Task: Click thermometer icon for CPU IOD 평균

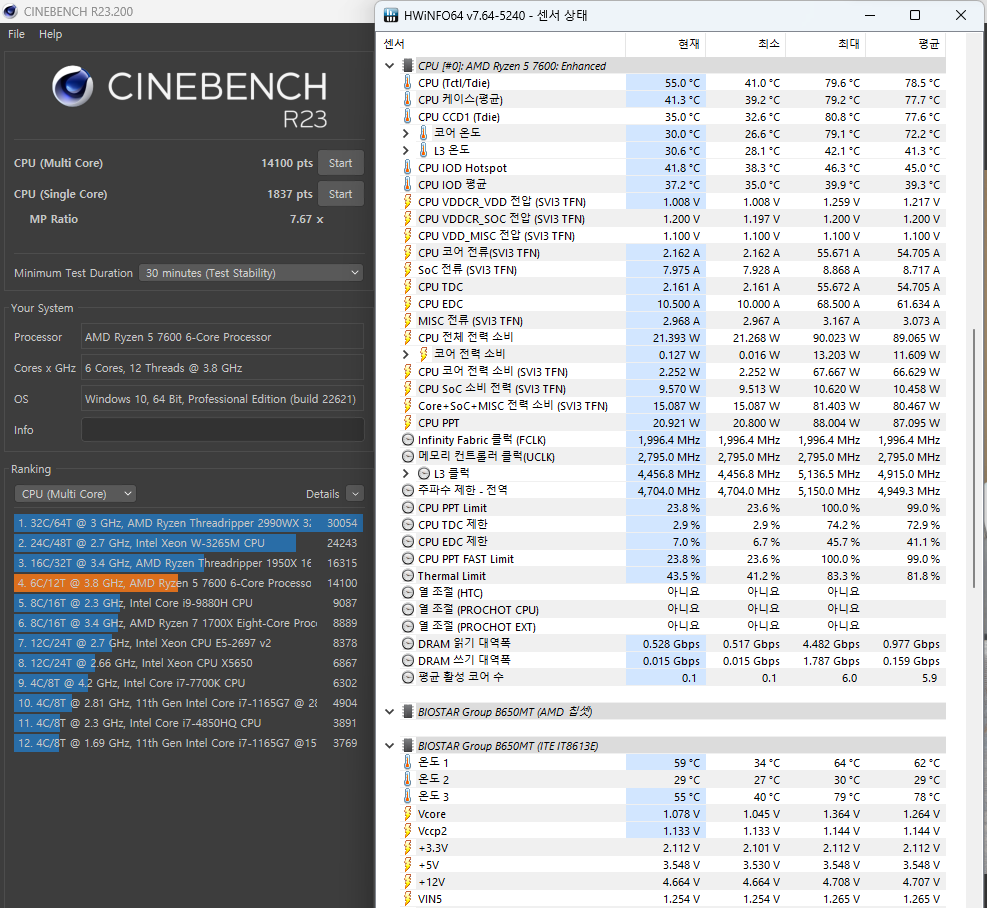Action: tap(407, 184)
